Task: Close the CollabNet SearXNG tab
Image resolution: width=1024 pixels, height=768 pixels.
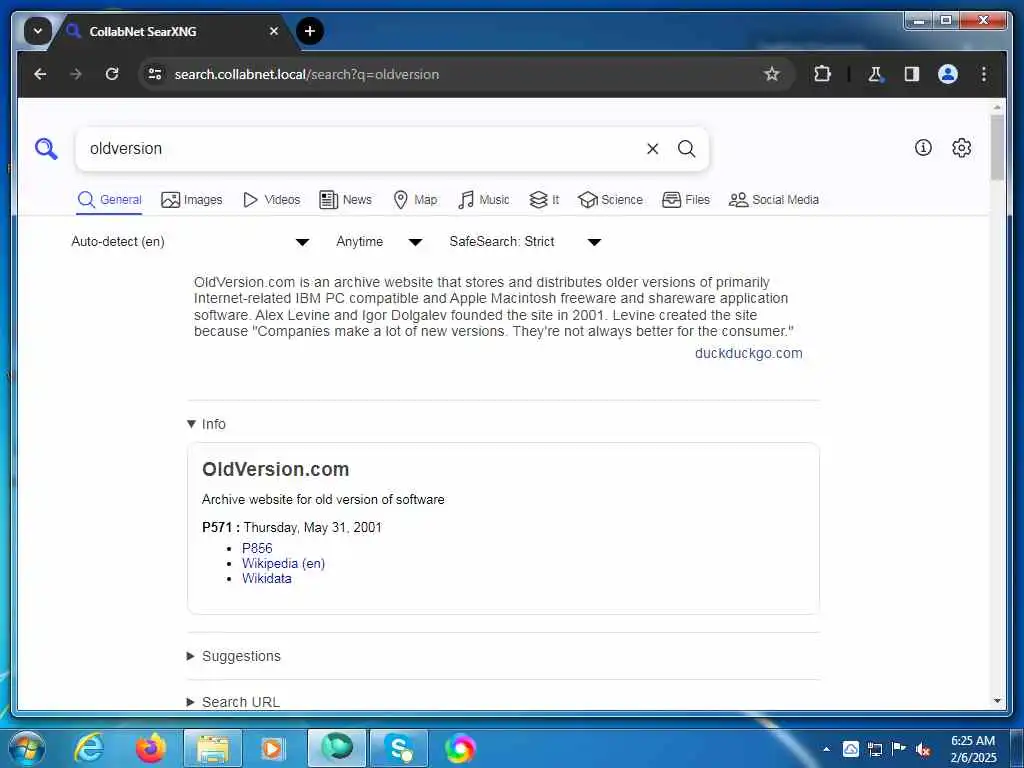Action: [274, 31]
